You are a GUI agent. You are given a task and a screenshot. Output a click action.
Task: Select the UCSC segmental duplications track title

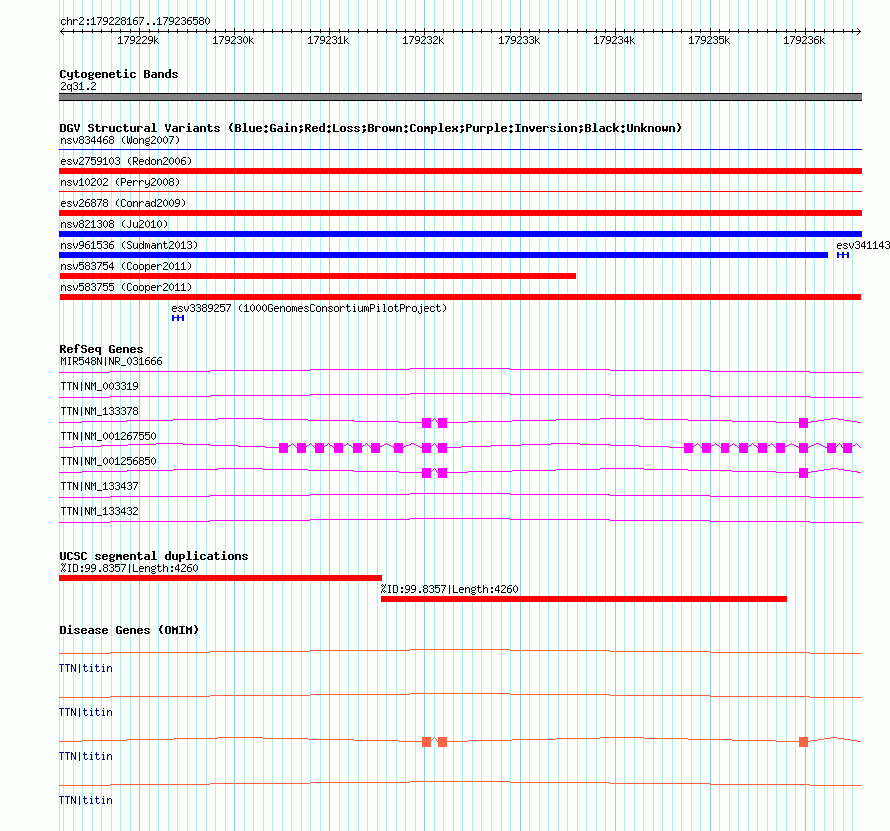point(154,556)
